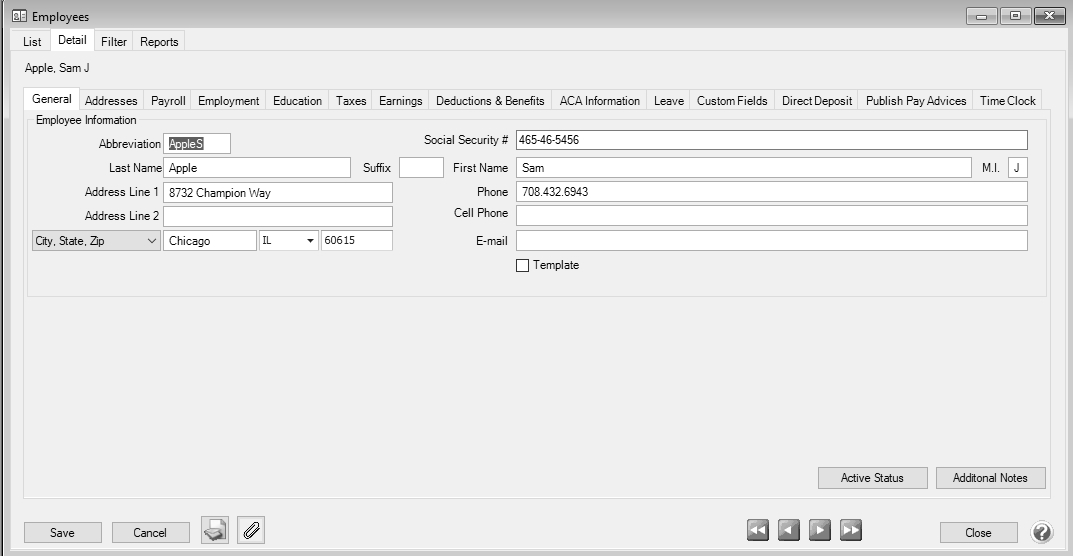Enable the Template checkbox

coord(522,266)
